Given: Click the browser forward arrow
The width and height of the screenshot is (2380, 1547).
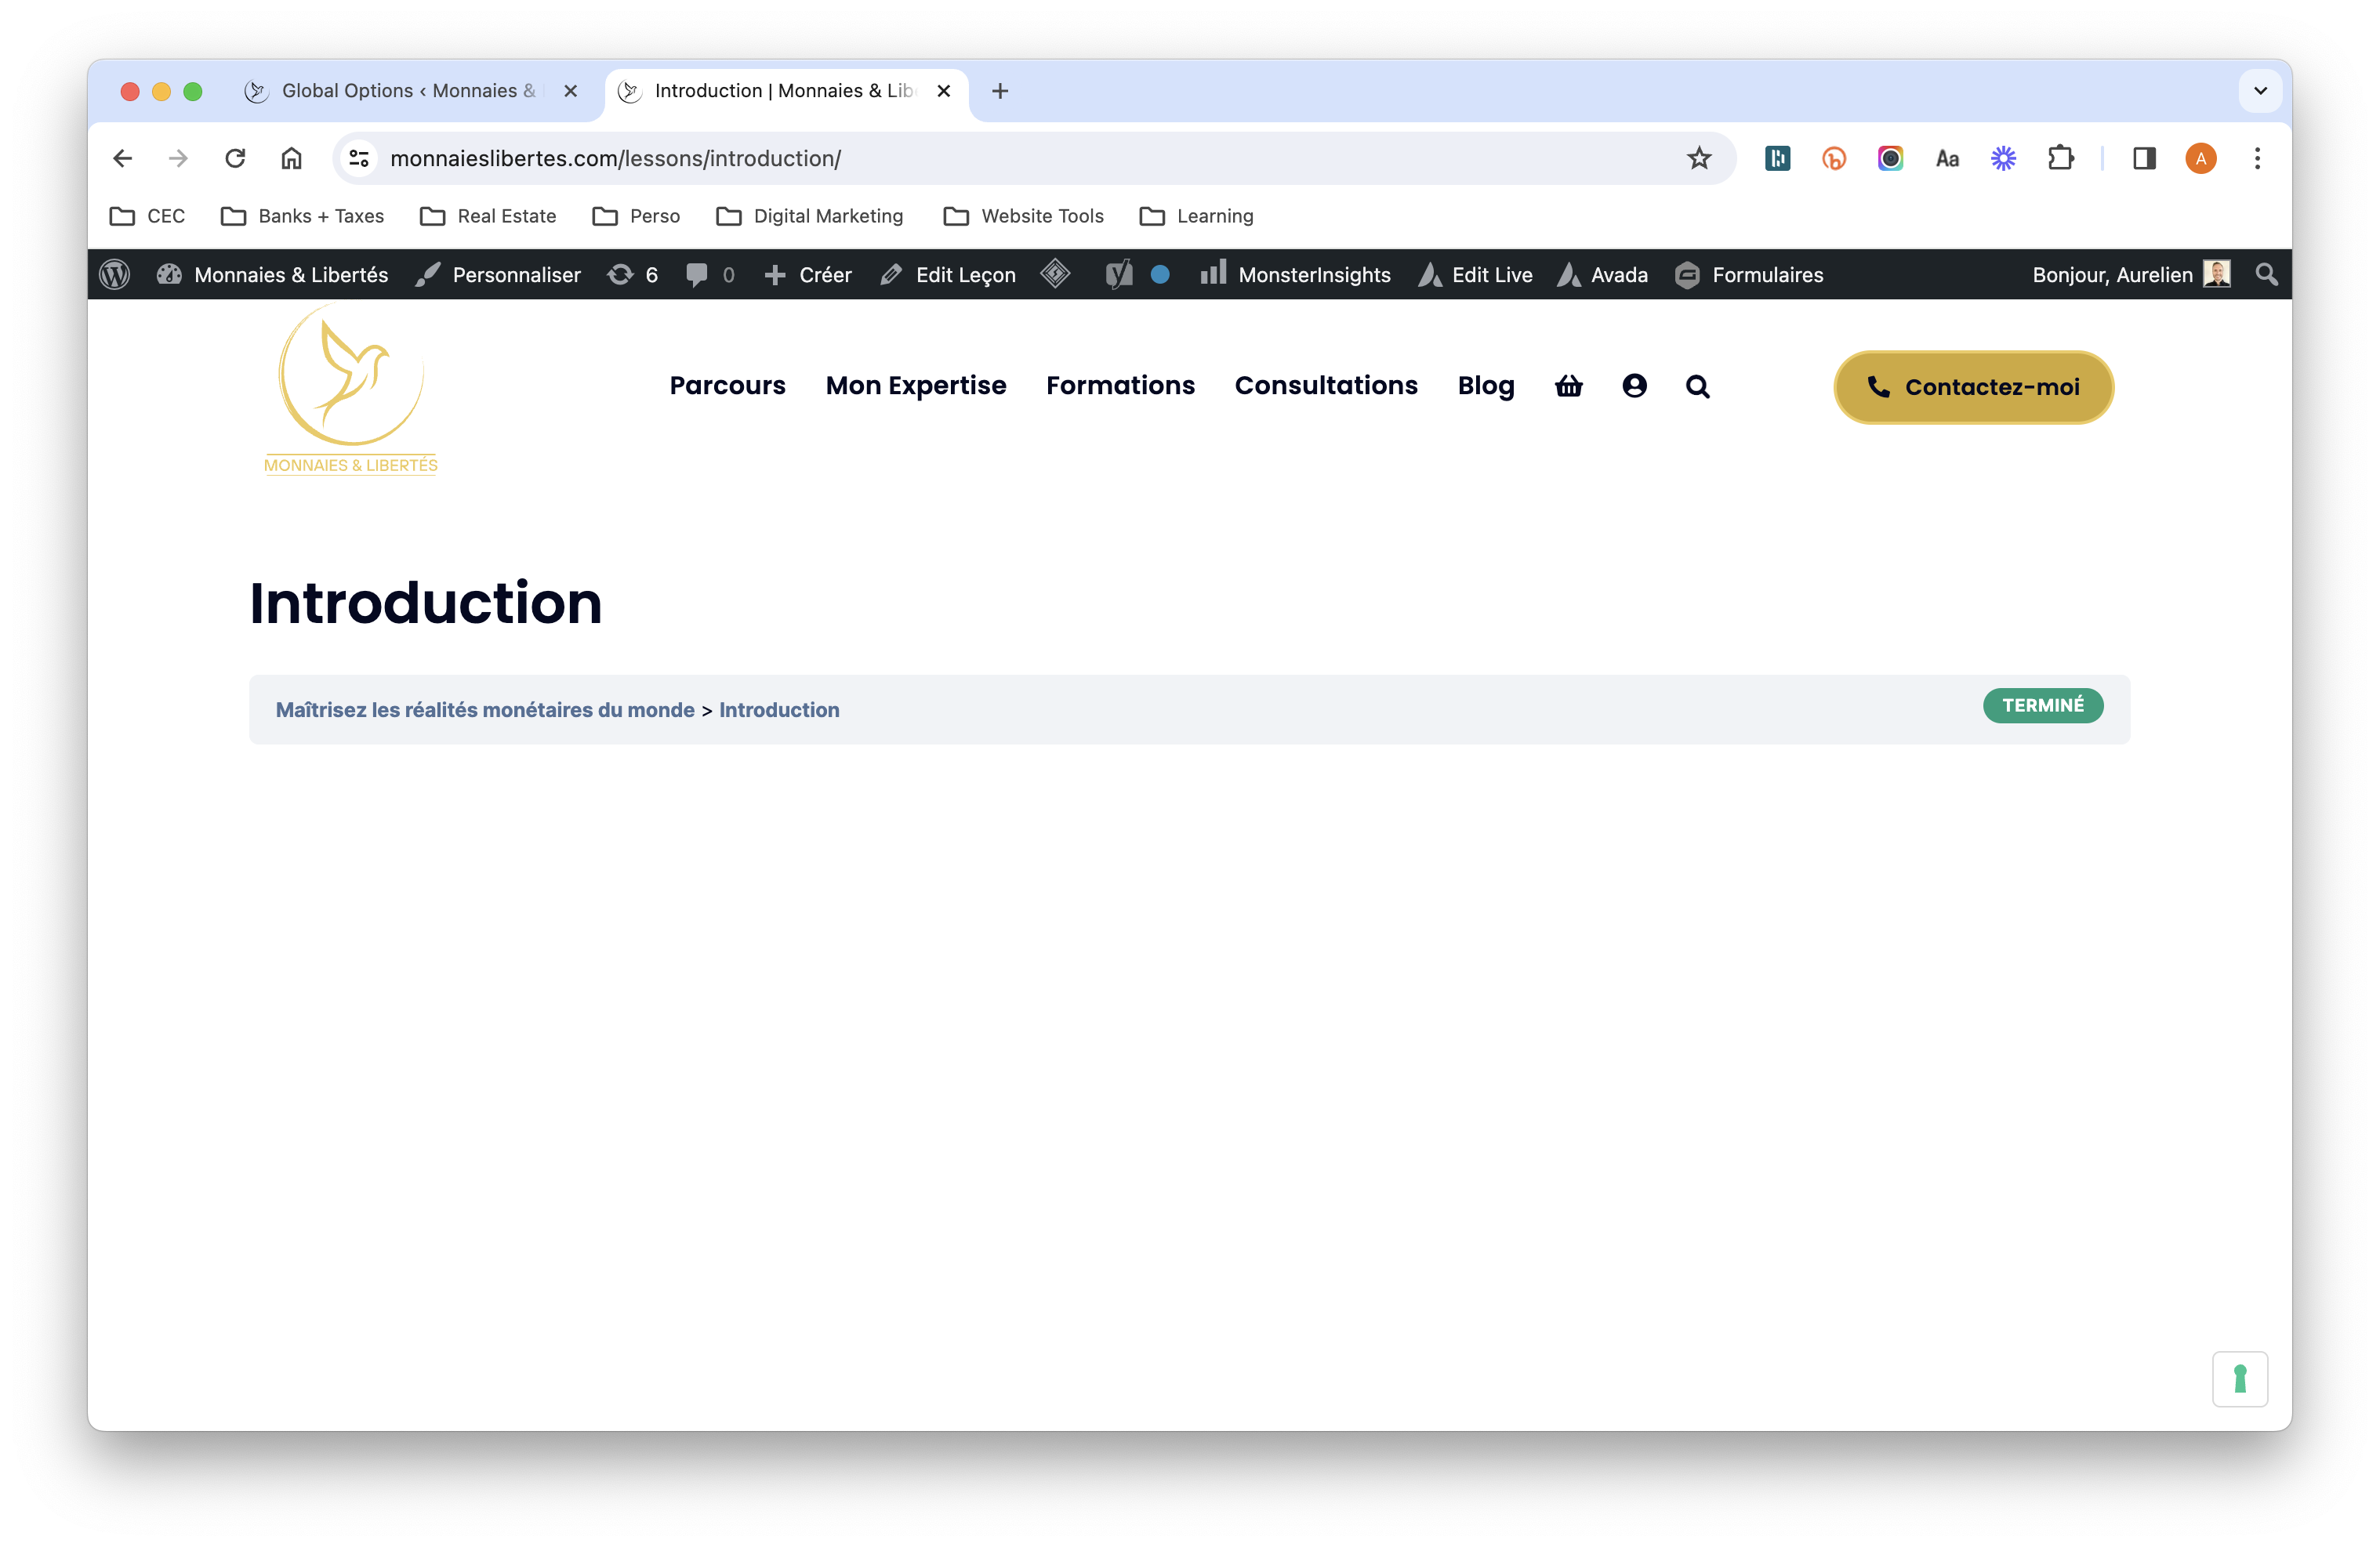Looking at the screenshot, I should click(178, 158).
